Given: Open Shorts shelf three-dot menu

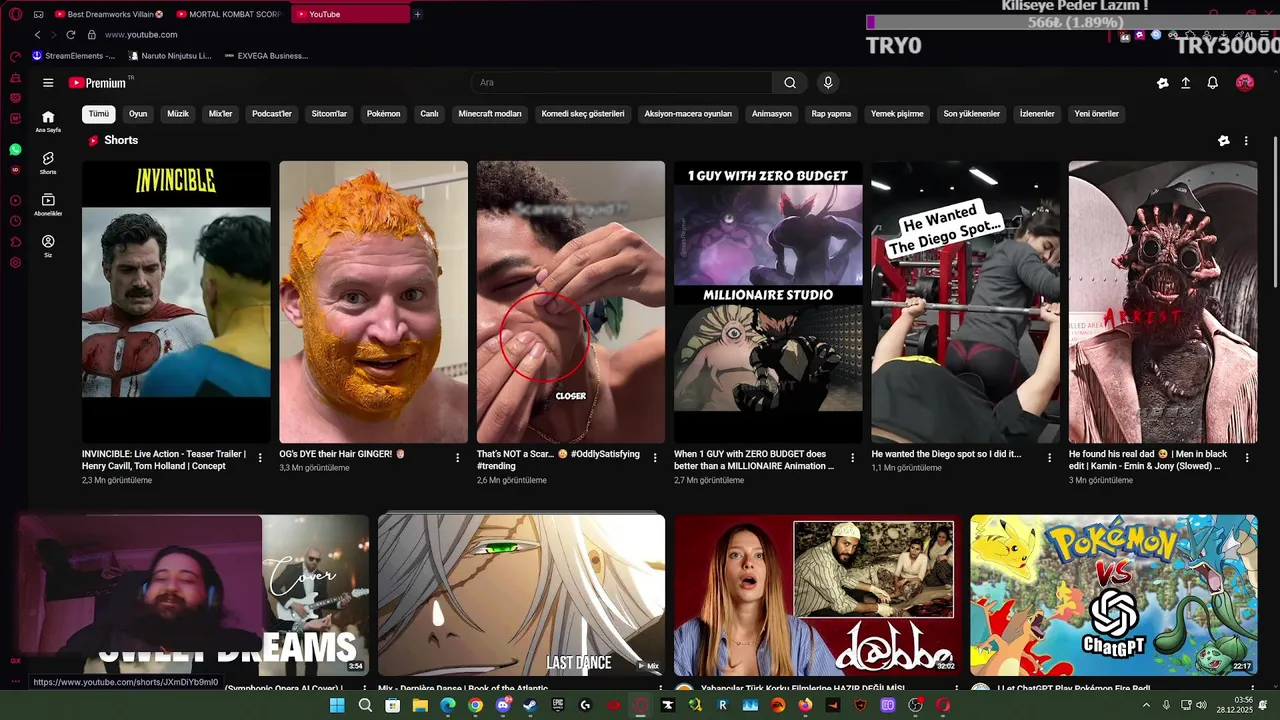Looking at the screenshot, I should pos(1246,141).
